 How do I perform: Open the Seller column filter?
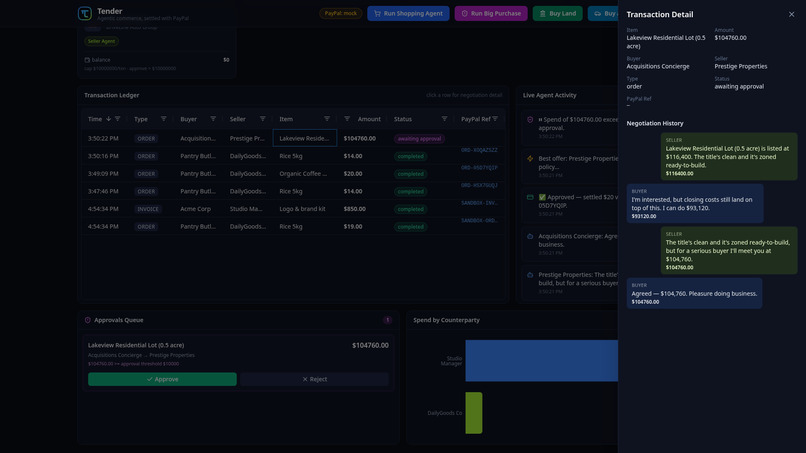(263, 119)
